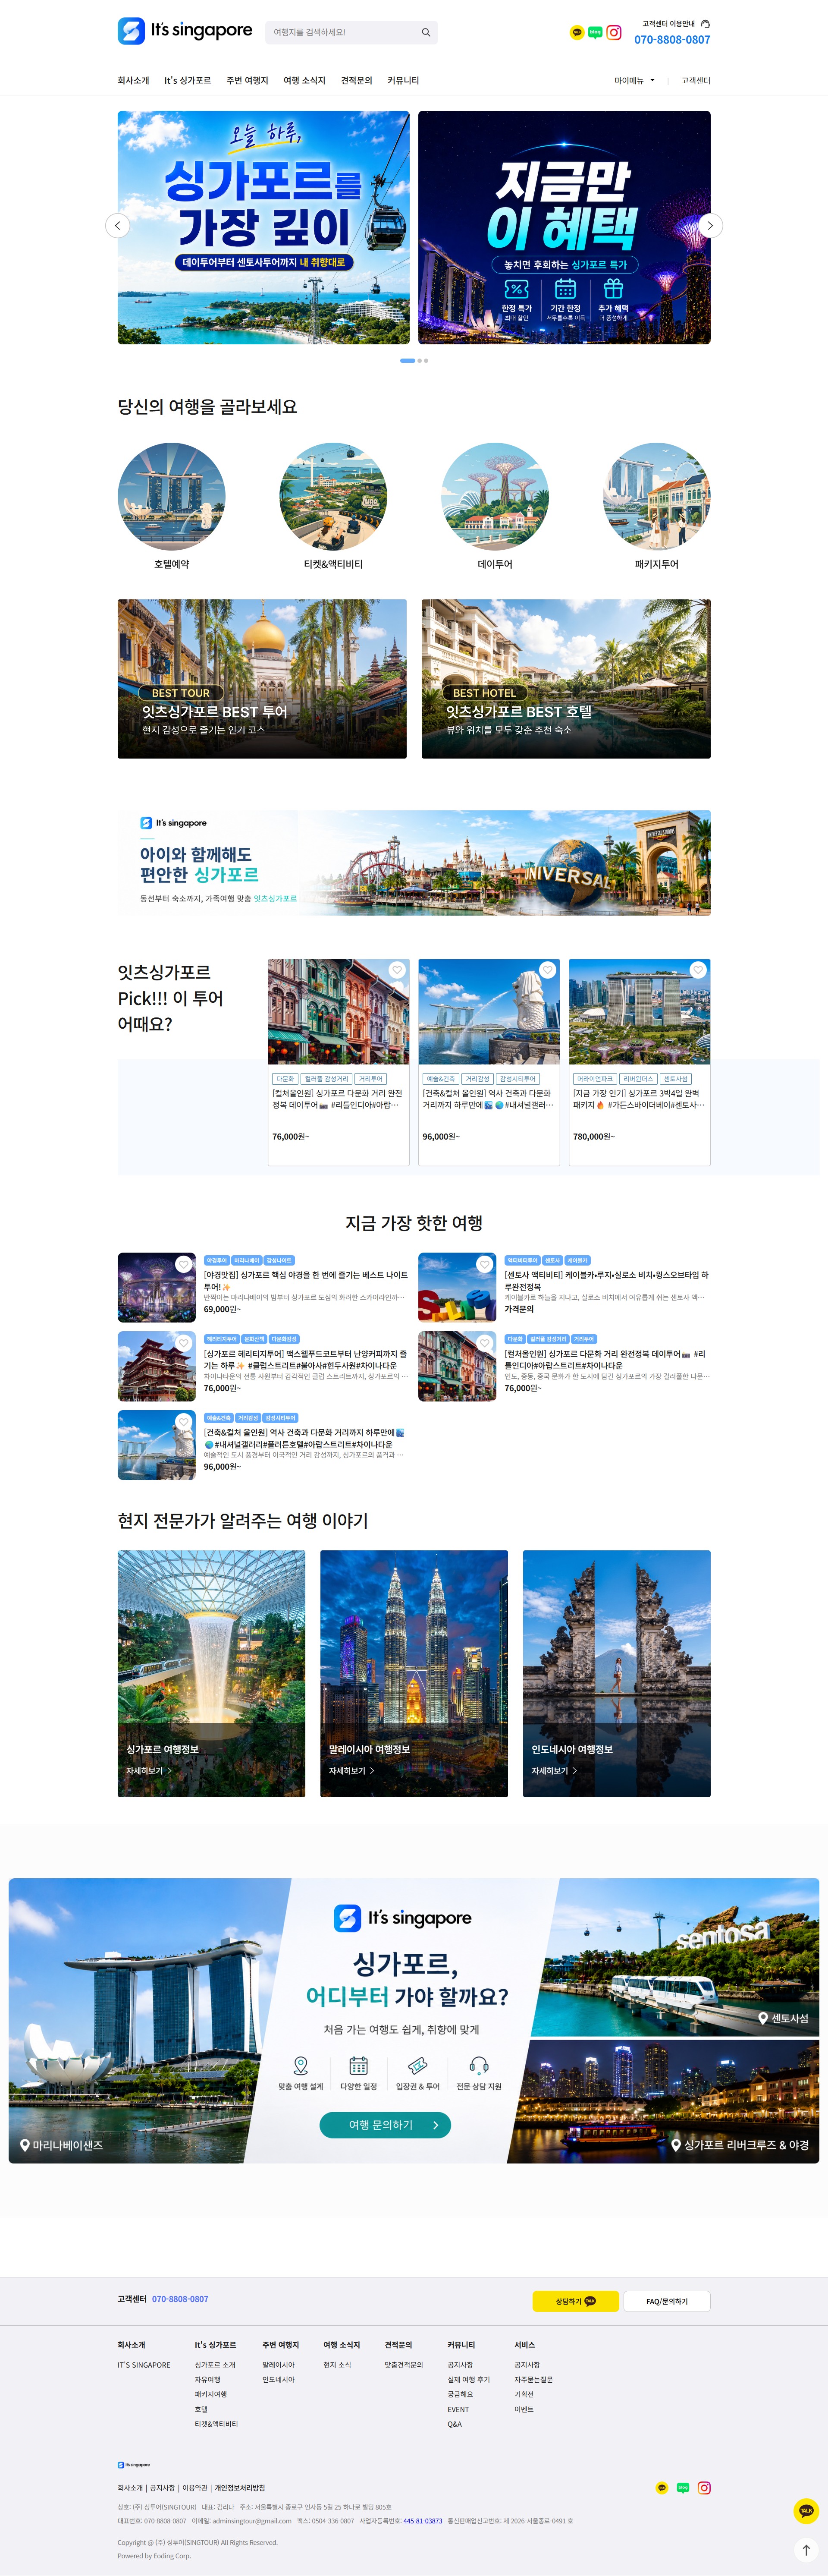Open the BEST HOTEL banner card
Image resolution: width=828 pixels, height=2576 pixels.
(x=566, y=679)
